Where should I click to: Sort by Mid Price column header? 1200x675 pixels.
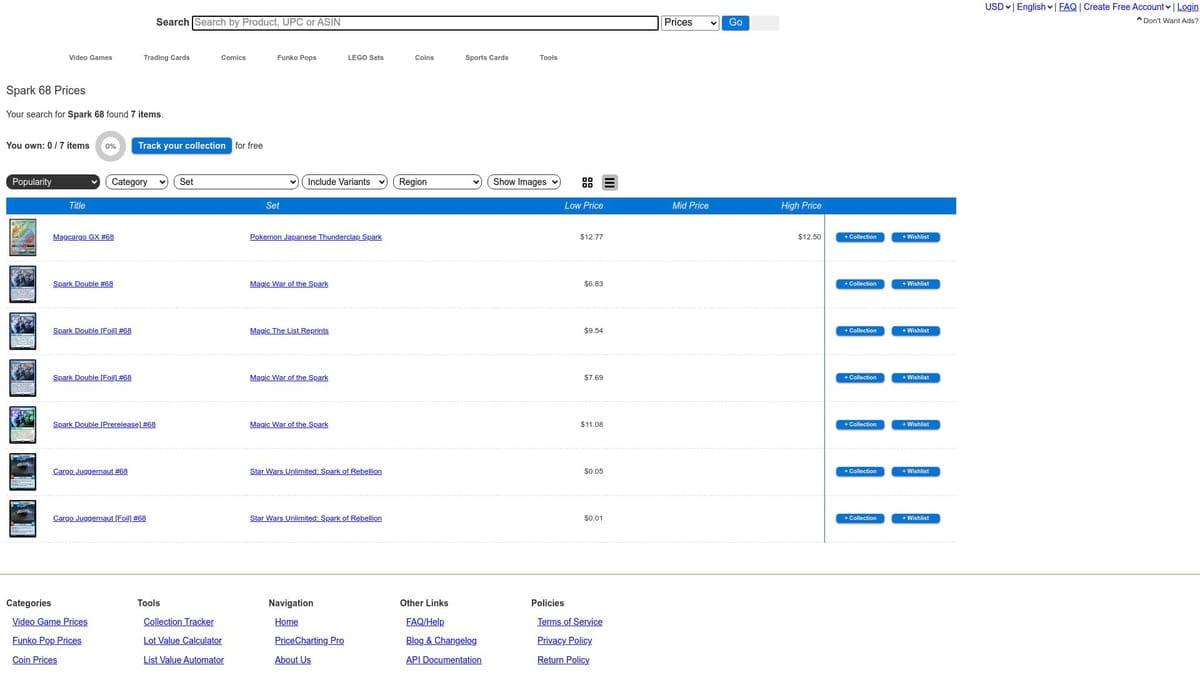[x=690, y=205]
